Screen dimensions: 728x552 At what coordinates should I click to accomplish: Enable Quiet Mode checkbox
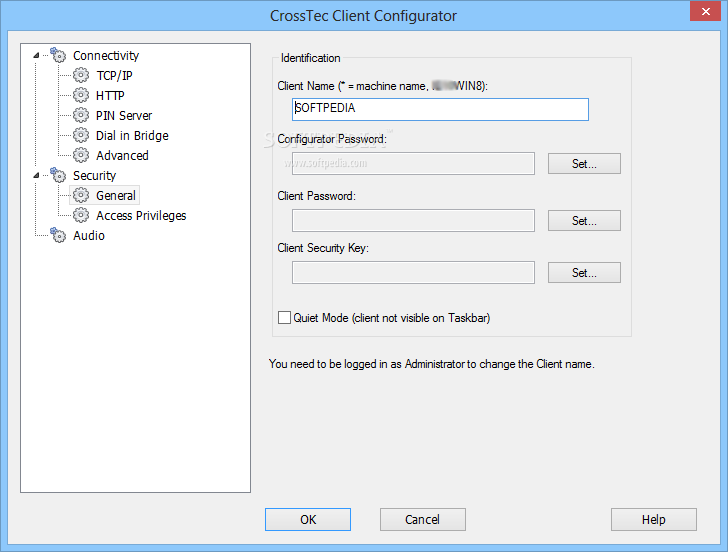284,318
